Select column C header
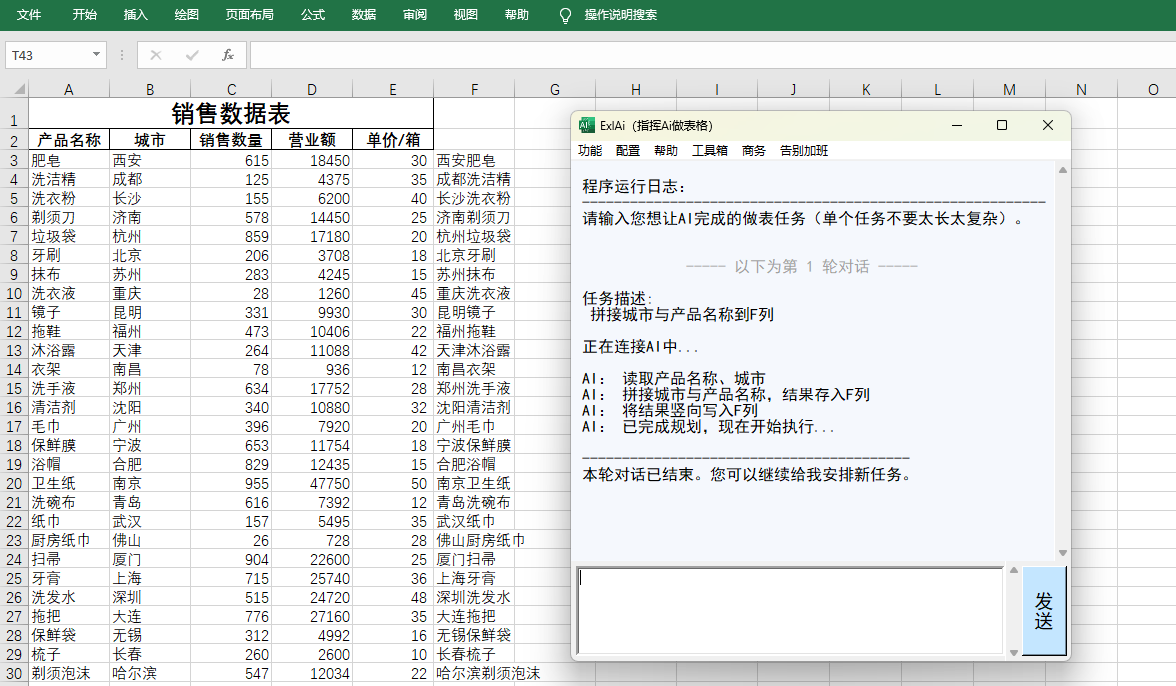1176x686 pixels. [231, 89]
